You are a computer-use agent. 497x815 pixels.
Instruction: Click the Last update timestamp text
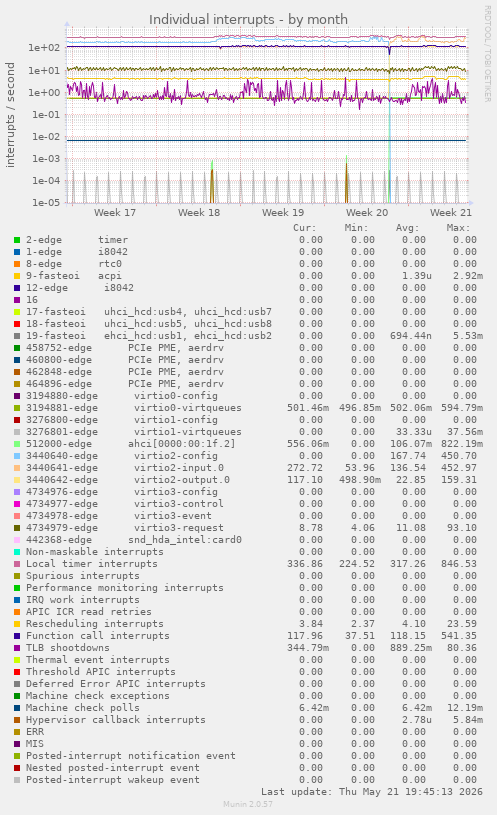pyautogui.click(x=372, y=792)
